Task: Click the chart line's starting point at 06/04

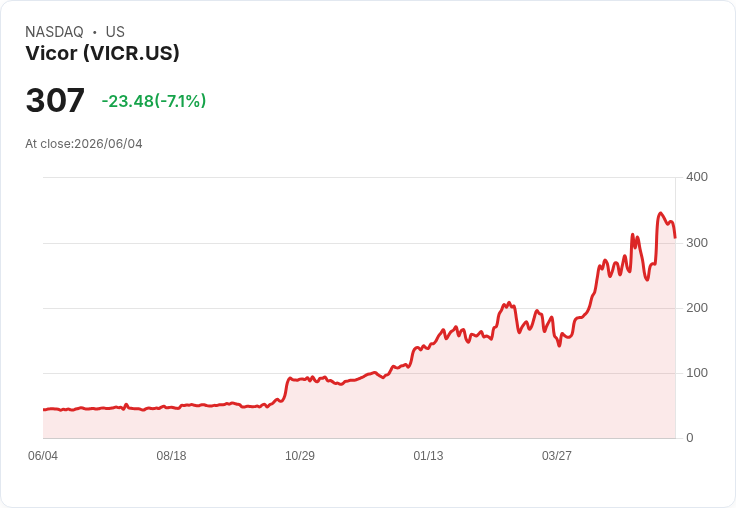Action: click(44, 410)
